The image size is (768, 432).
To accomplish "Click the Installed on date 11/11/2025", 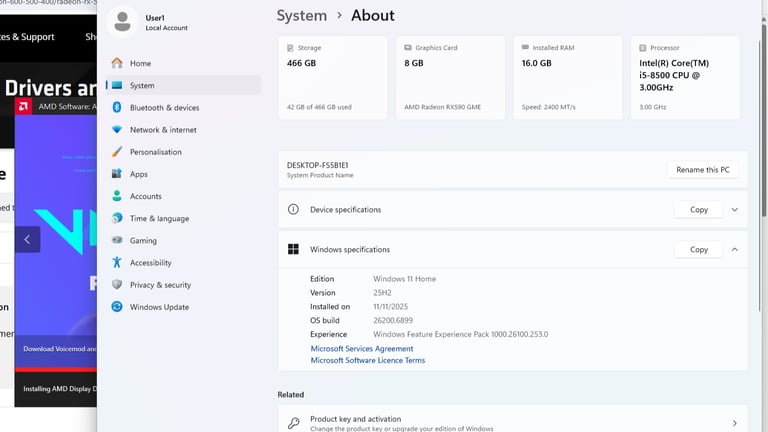I will click(390, 307).
